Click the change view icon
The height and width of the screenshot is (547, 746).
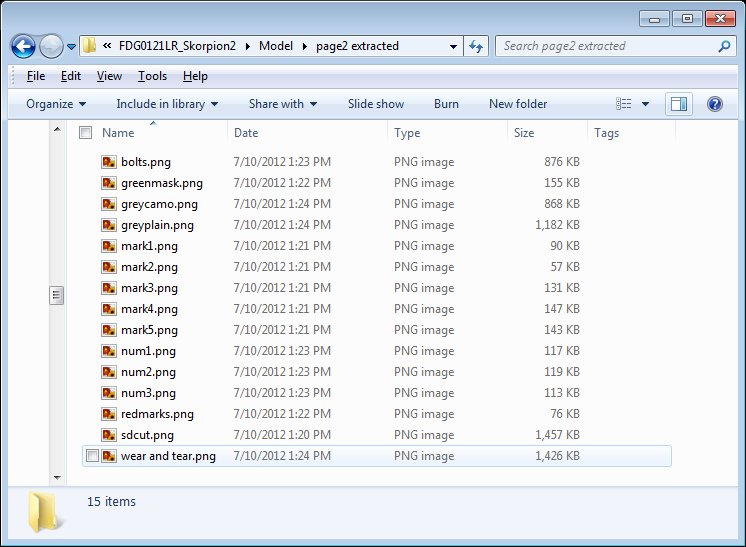(x=625, y=104)
